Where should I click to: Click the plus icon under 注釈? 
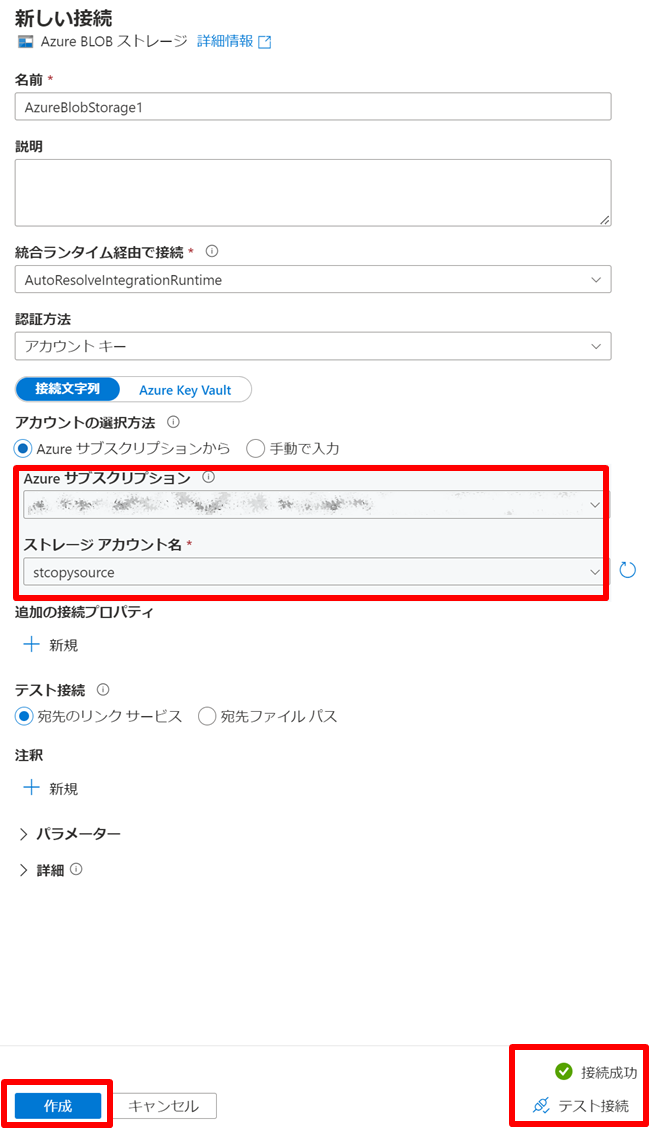tap(31, 788)
